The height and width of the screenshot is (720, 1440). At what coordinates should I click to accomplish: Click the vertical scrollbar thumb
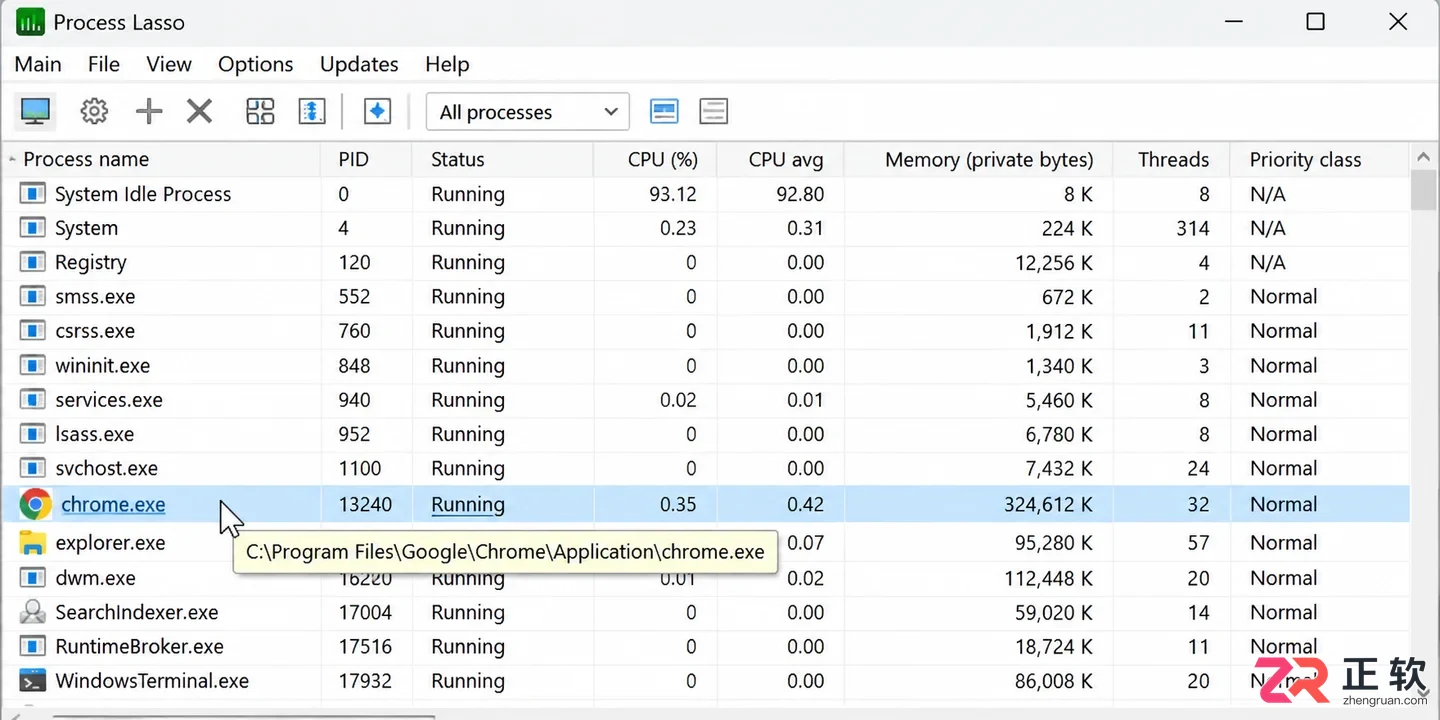coord(1424,190)
